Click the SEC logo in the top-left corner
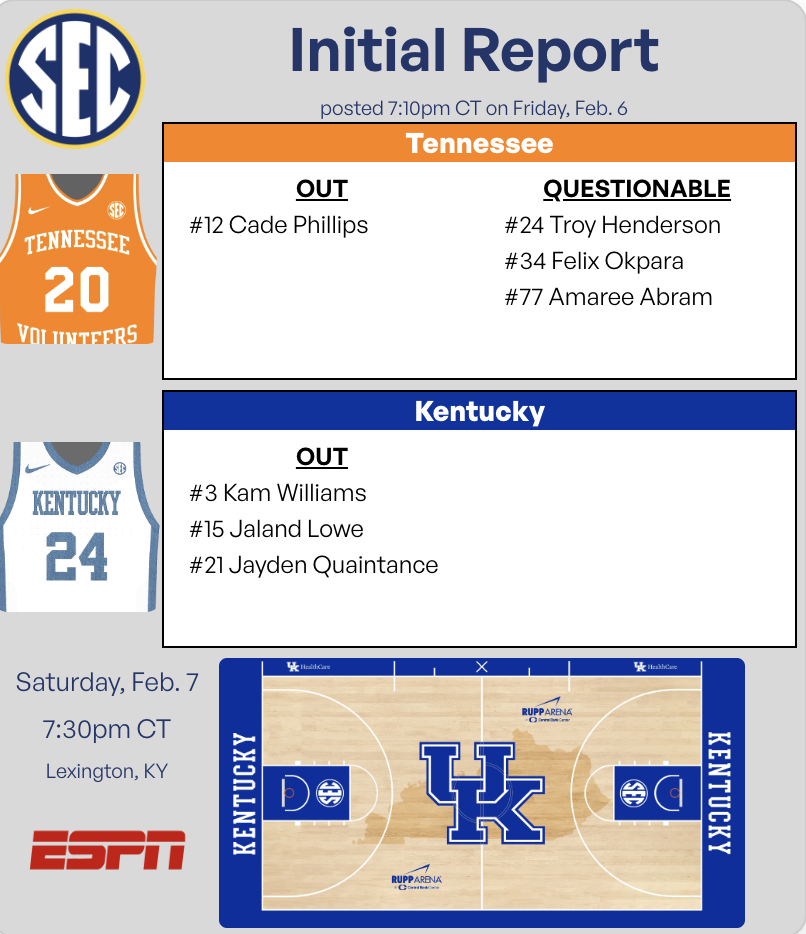This screenshot has height=934, width=806. pyautogui.click(x=75, y=77)
